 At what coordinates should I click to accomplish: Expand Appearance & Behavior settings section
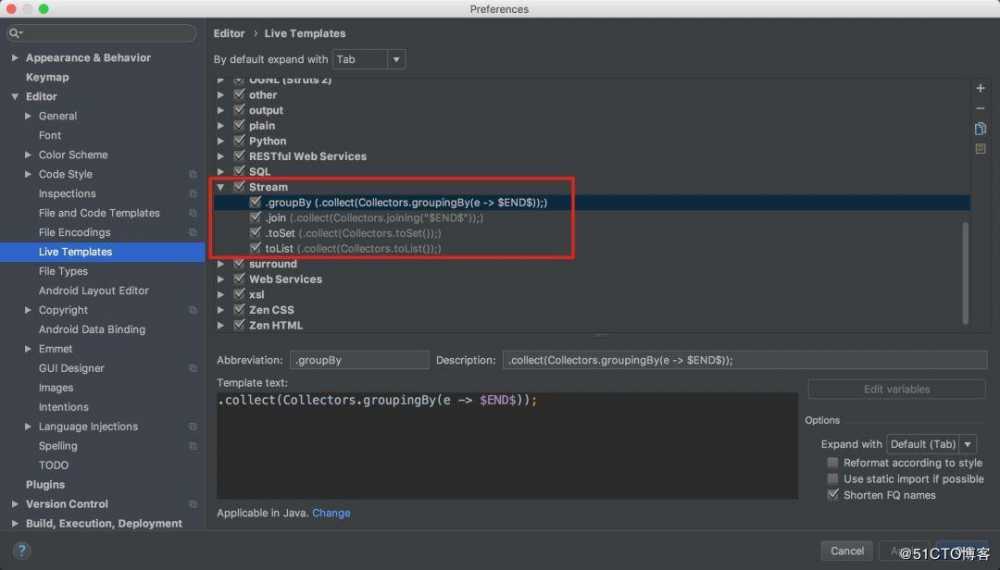(x=15, y=57)
